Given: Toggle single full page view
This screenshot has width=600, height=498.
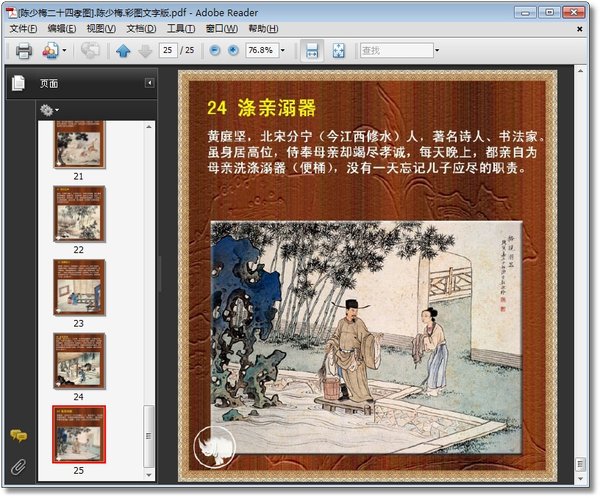Looking at the screenshot, I should pos(339,50).
